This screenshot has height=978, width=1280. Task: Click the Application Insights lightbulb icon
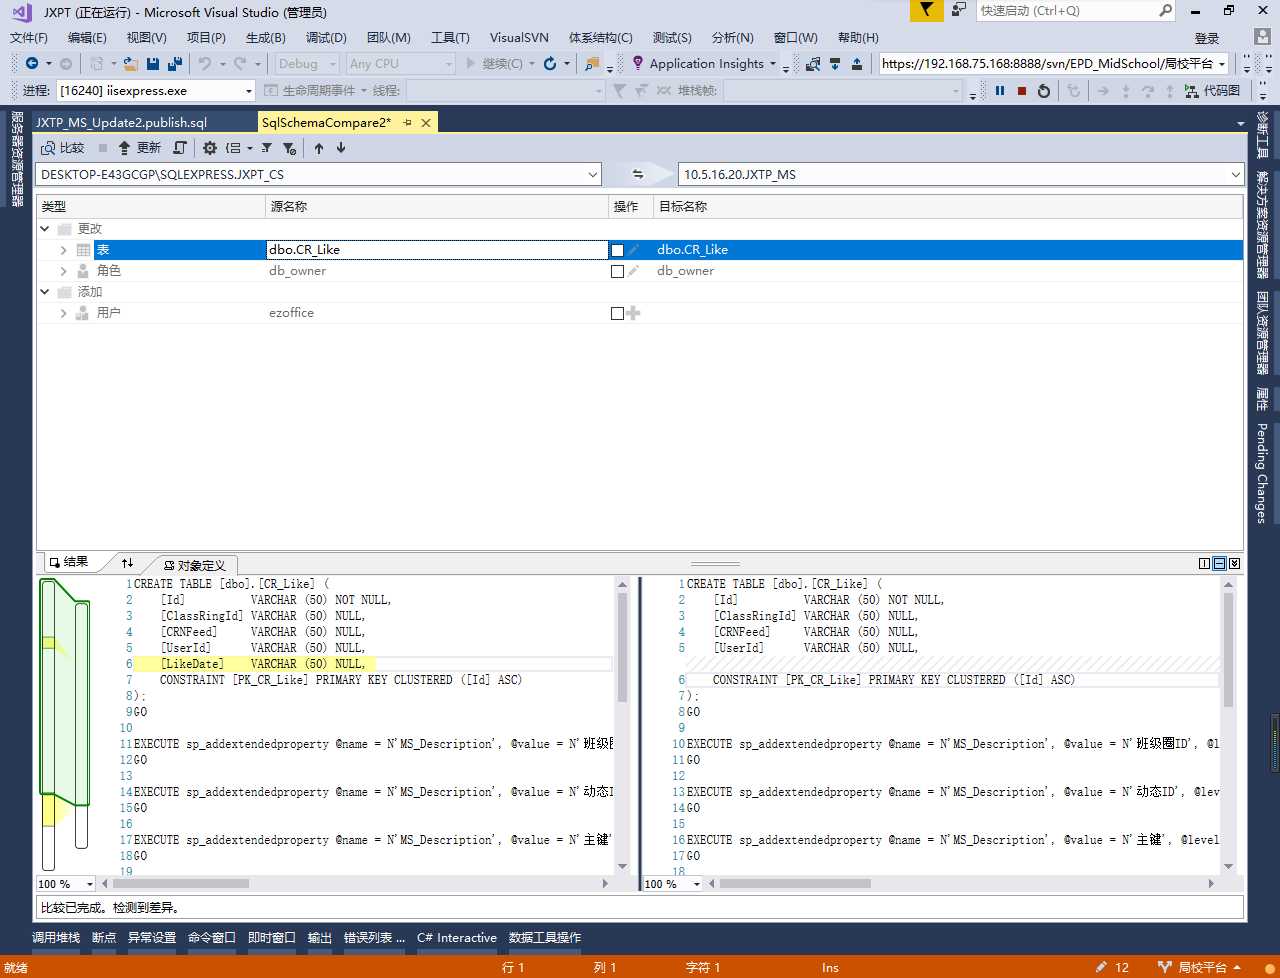(638, 63)
